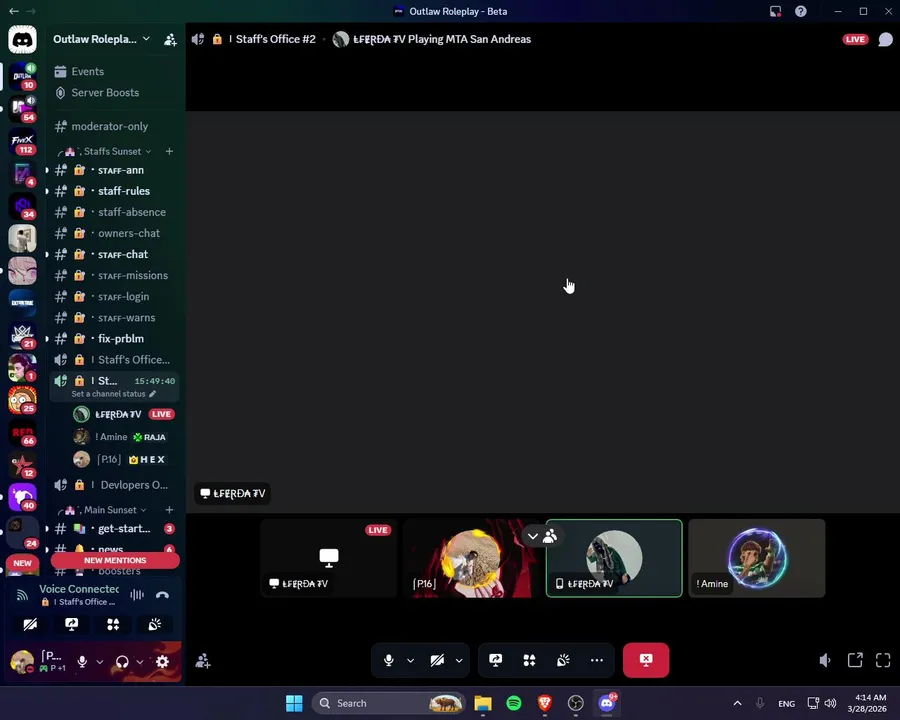Hide members toggle above participant tiles
900x720 pixels.
pos(541,536)
